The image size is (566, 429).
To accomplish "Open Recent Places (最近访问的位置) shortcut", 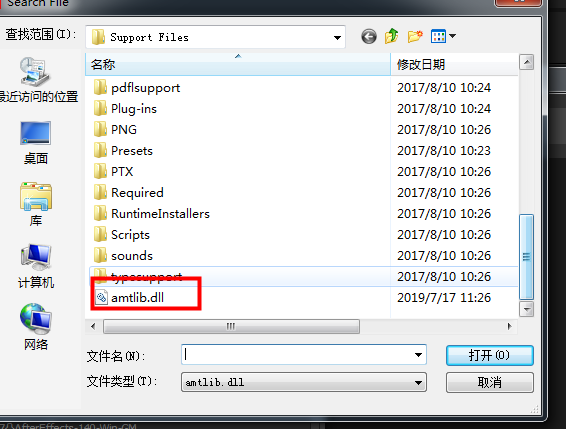I will [35, 79].
